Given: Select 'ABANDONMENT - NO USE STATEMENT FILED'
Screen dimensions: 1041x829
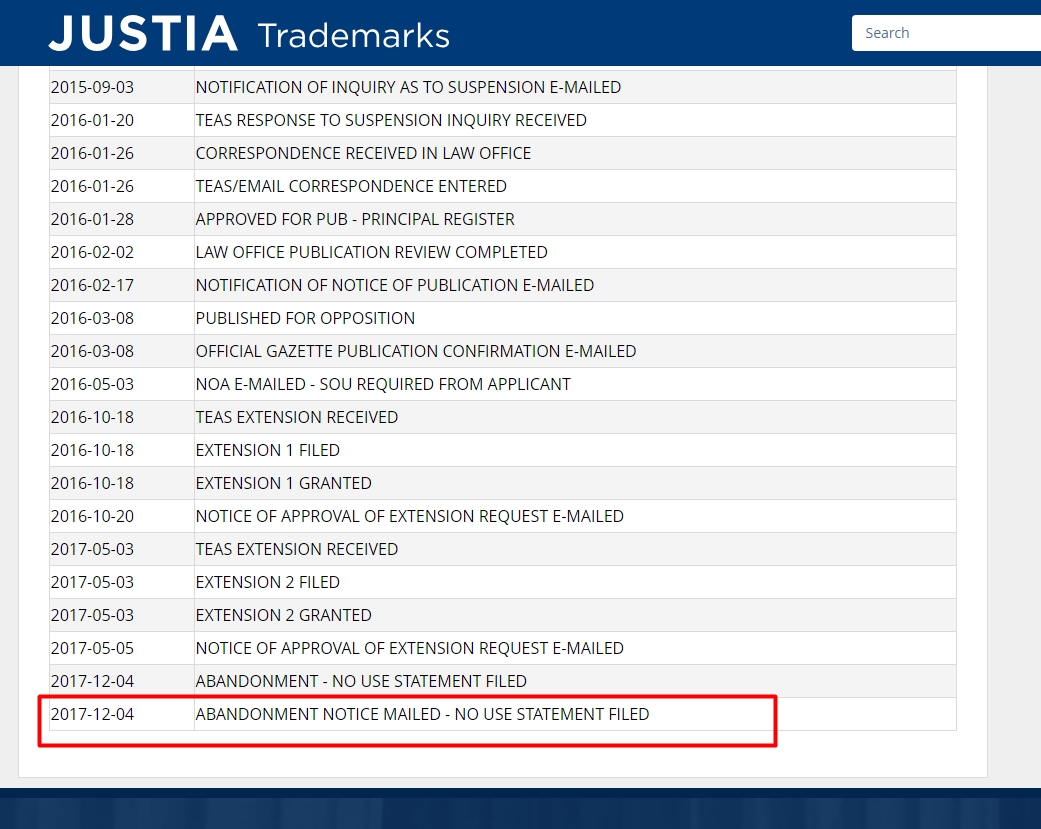Looking at the screenshot, I should (361, 681).
